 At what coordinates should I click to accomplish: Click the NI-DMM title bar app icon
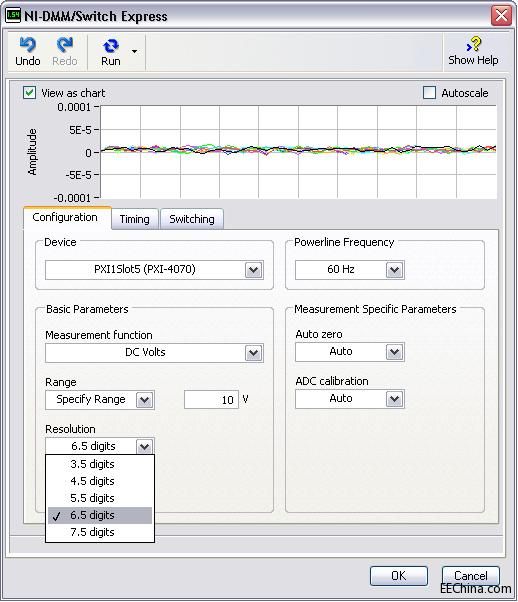[13, 16]
